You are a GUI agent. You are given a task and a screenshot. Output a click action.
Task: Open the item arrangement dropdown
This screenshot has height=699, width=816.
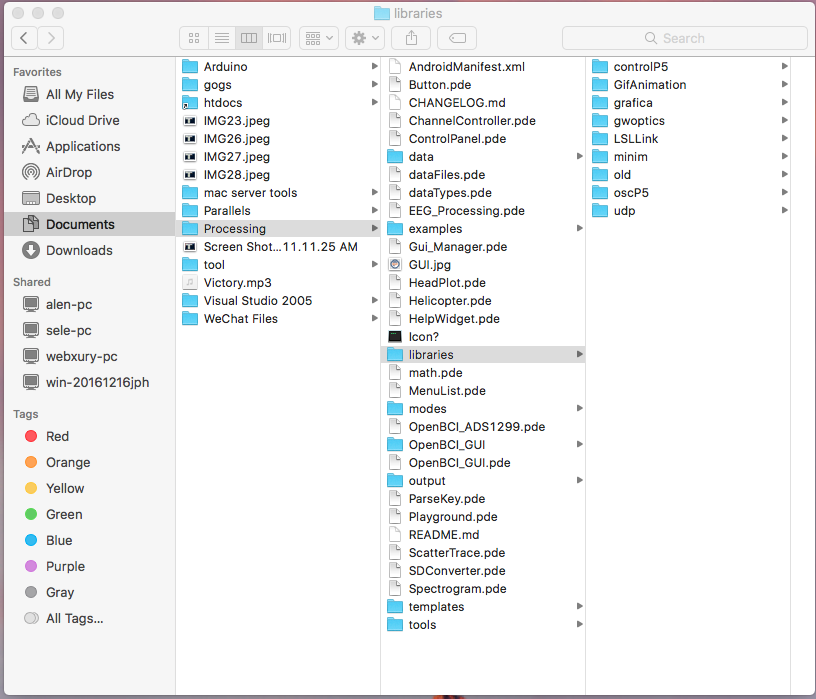point(318,38)
